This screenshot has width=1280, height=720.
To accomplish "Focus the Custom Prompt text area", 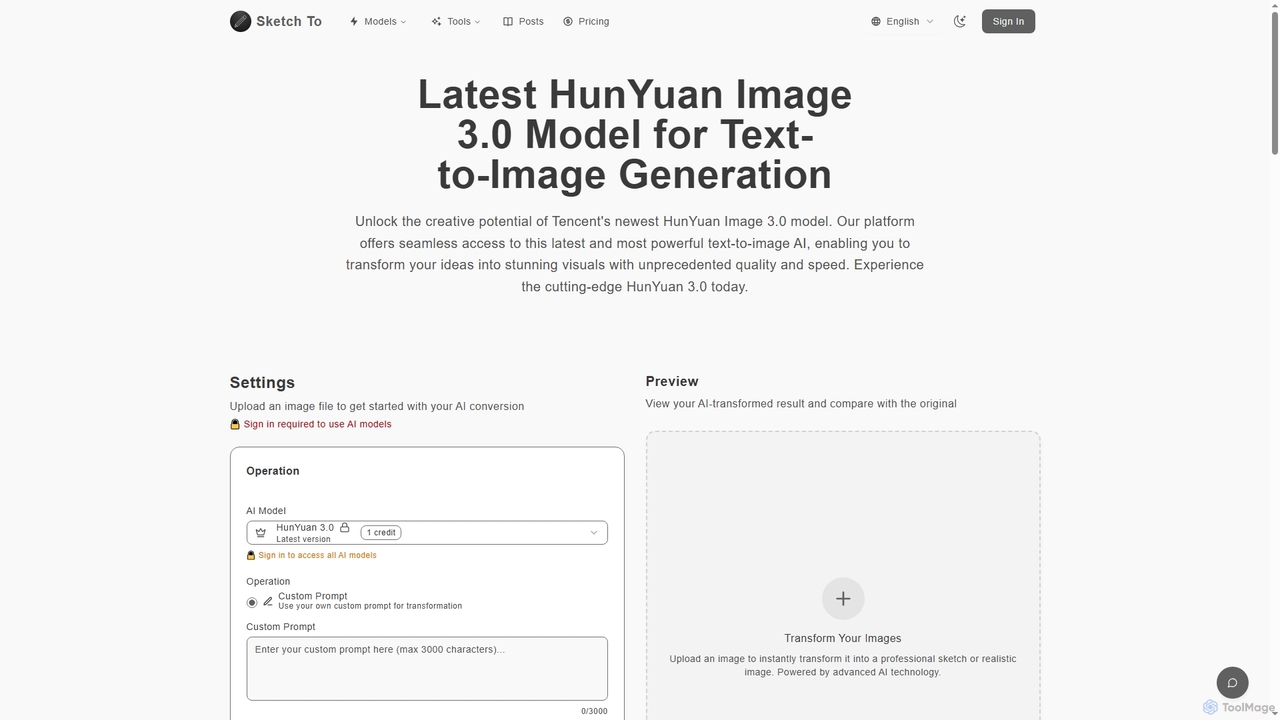I will click(x=427, y=668).
